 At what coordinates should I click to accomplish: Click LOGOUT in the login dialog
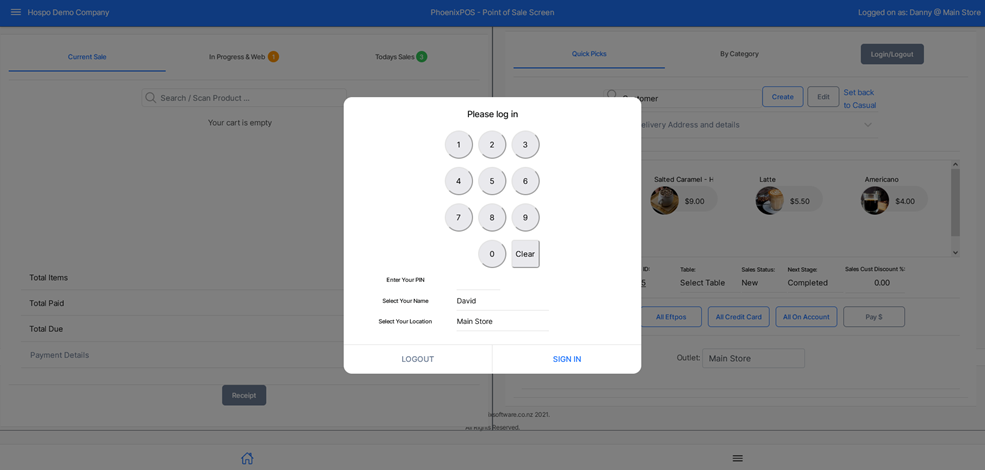pyautogui.click(x=418, y=359)
